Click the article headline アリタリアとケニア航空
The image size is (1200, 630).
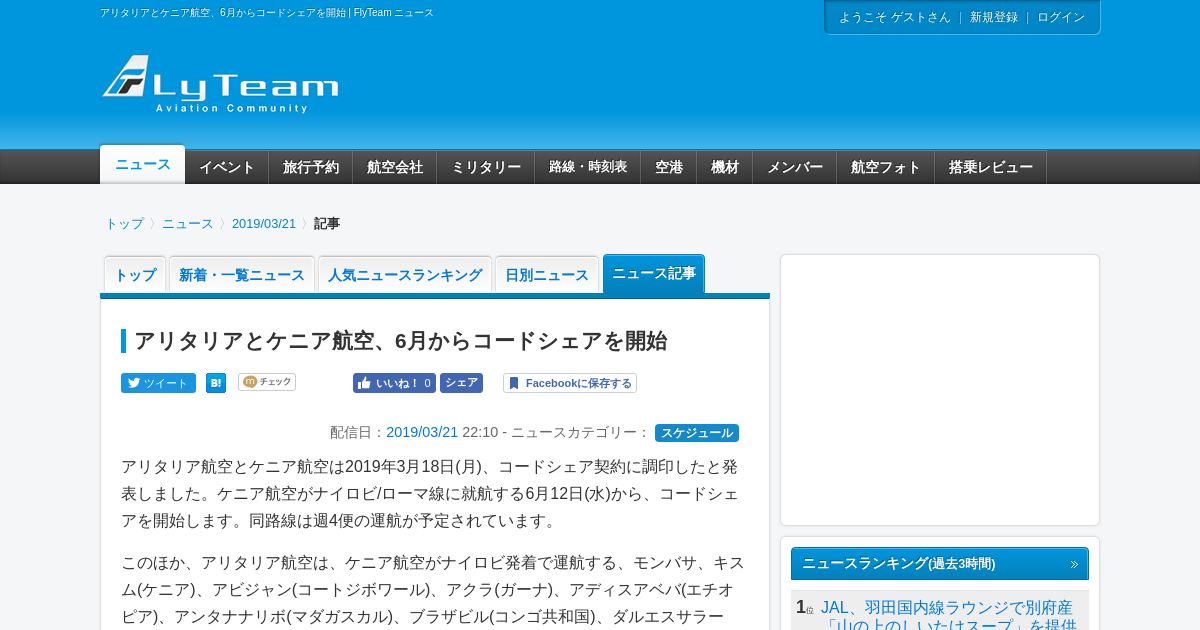tap(400, 341)
